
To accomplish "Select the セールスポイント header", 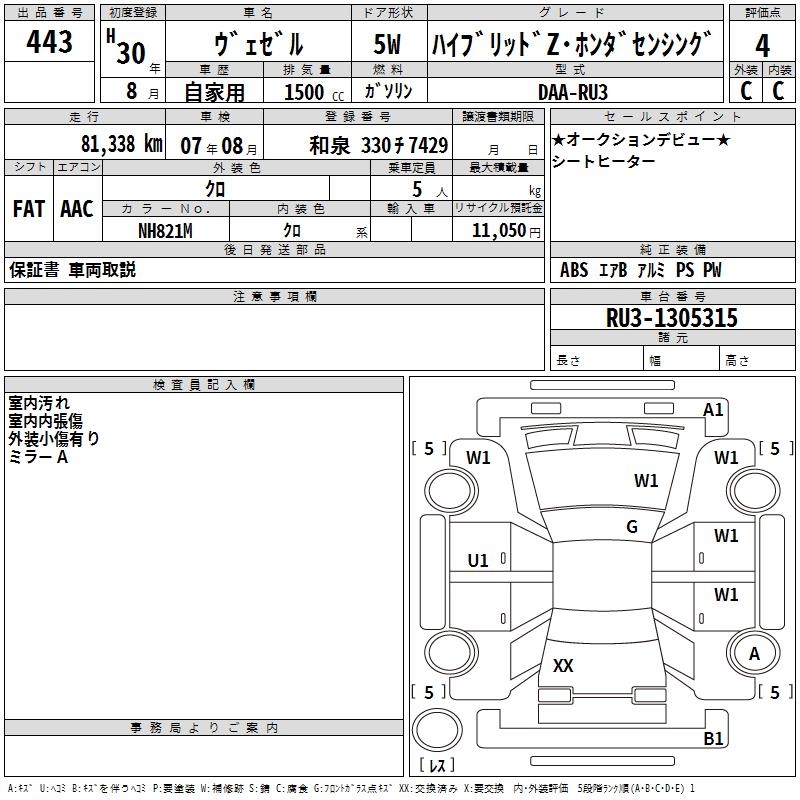I will click(x=672, y=116).
